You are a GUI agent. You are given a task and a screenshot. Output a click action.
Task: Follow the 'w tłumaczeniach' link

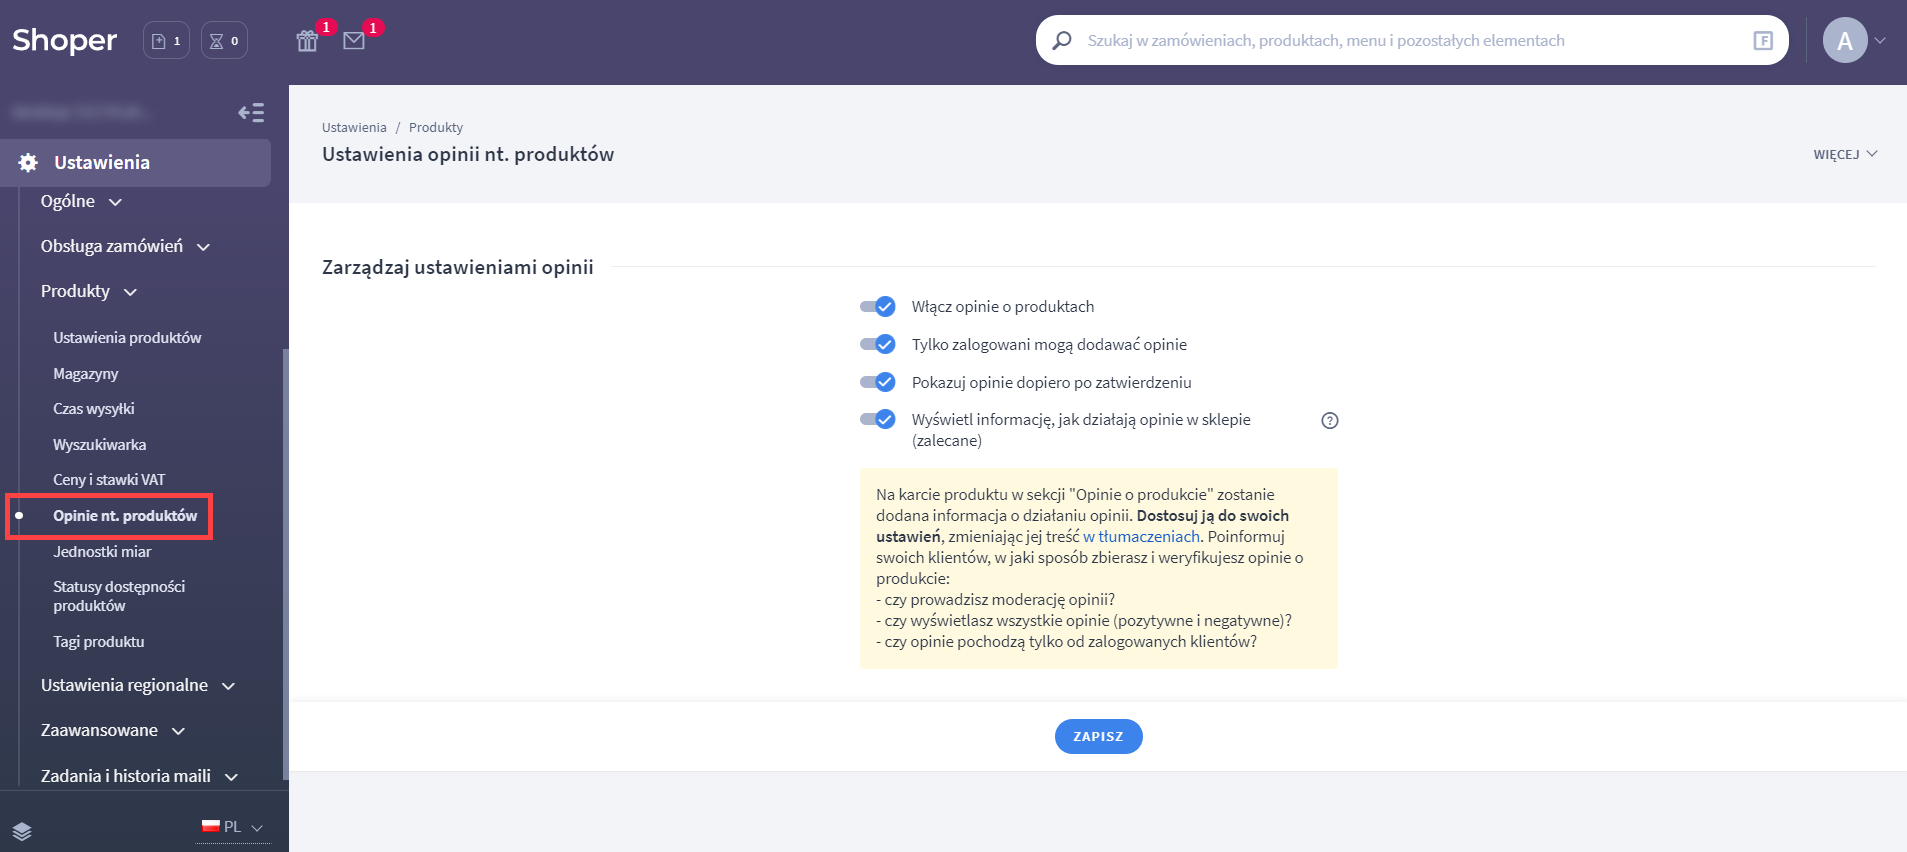(1141, 537)
